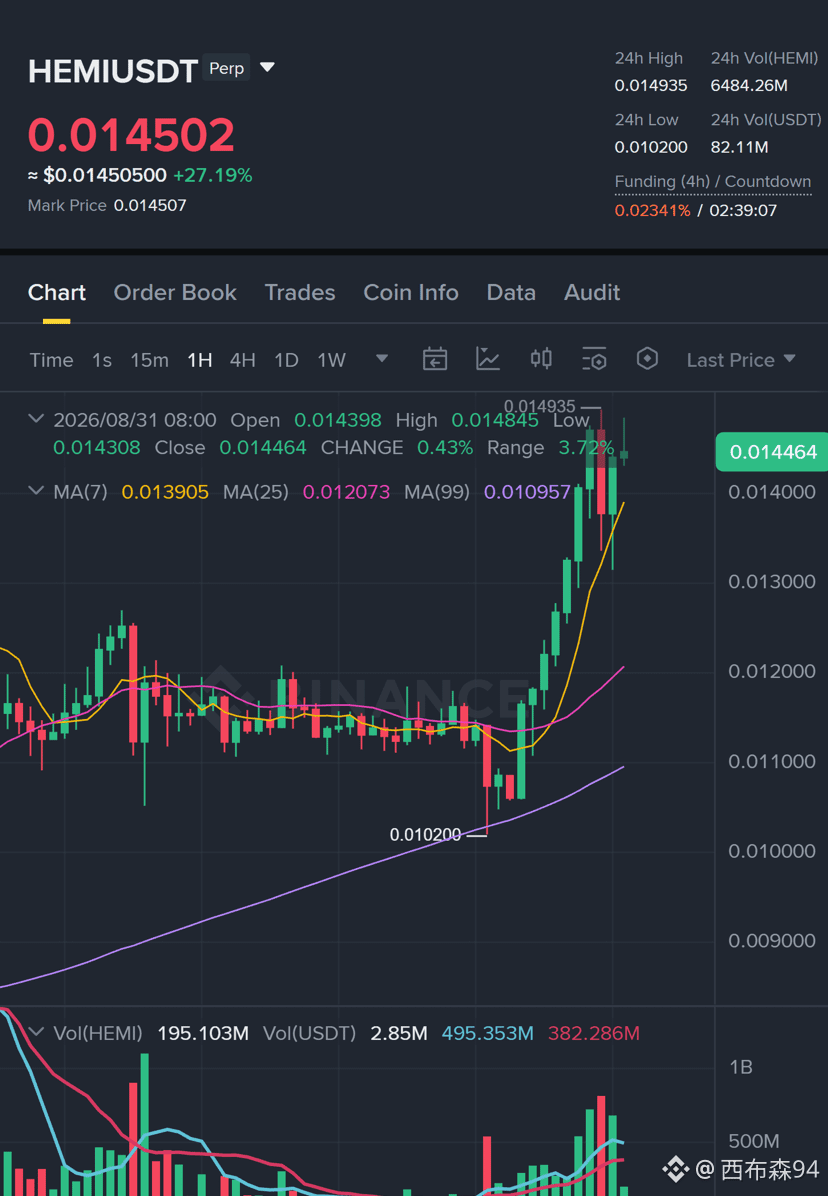This screenshot has height=1196, width=828.
Task: Open the Data tab
Action: click(x=511, y=293)
